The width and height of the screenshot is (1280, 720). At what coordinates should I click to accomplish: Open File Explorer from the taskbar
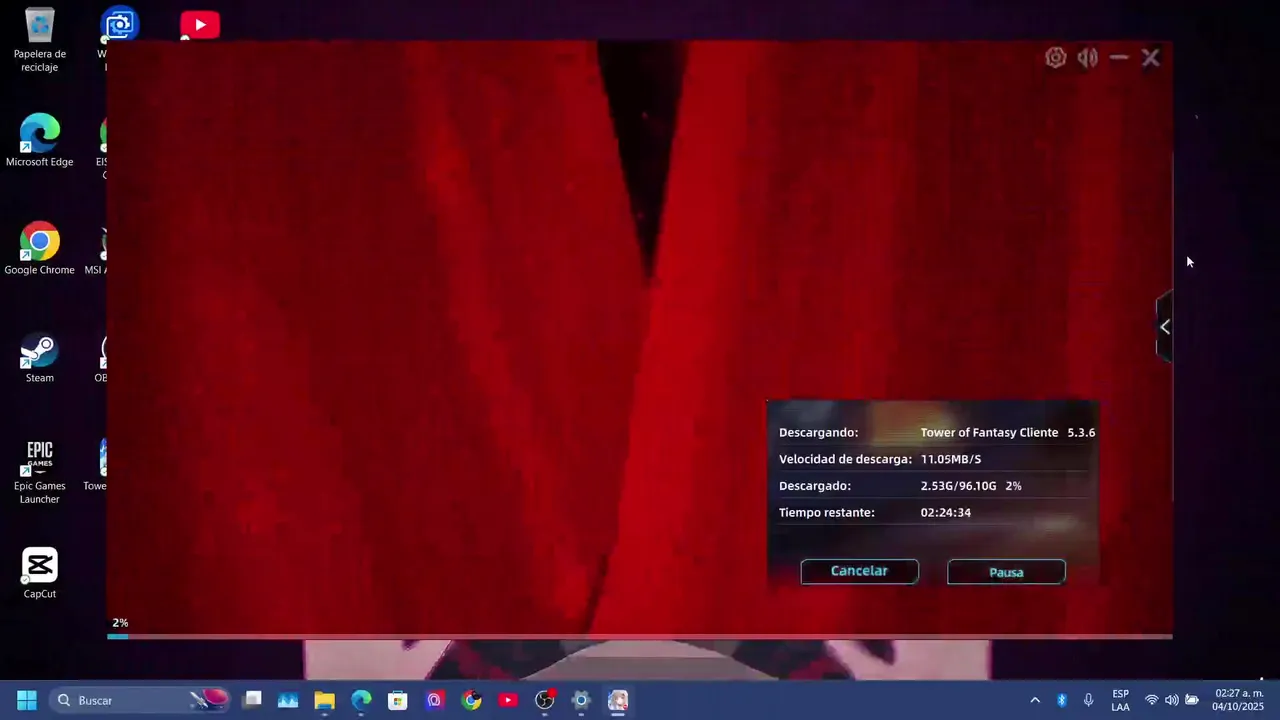coord(325,700)
